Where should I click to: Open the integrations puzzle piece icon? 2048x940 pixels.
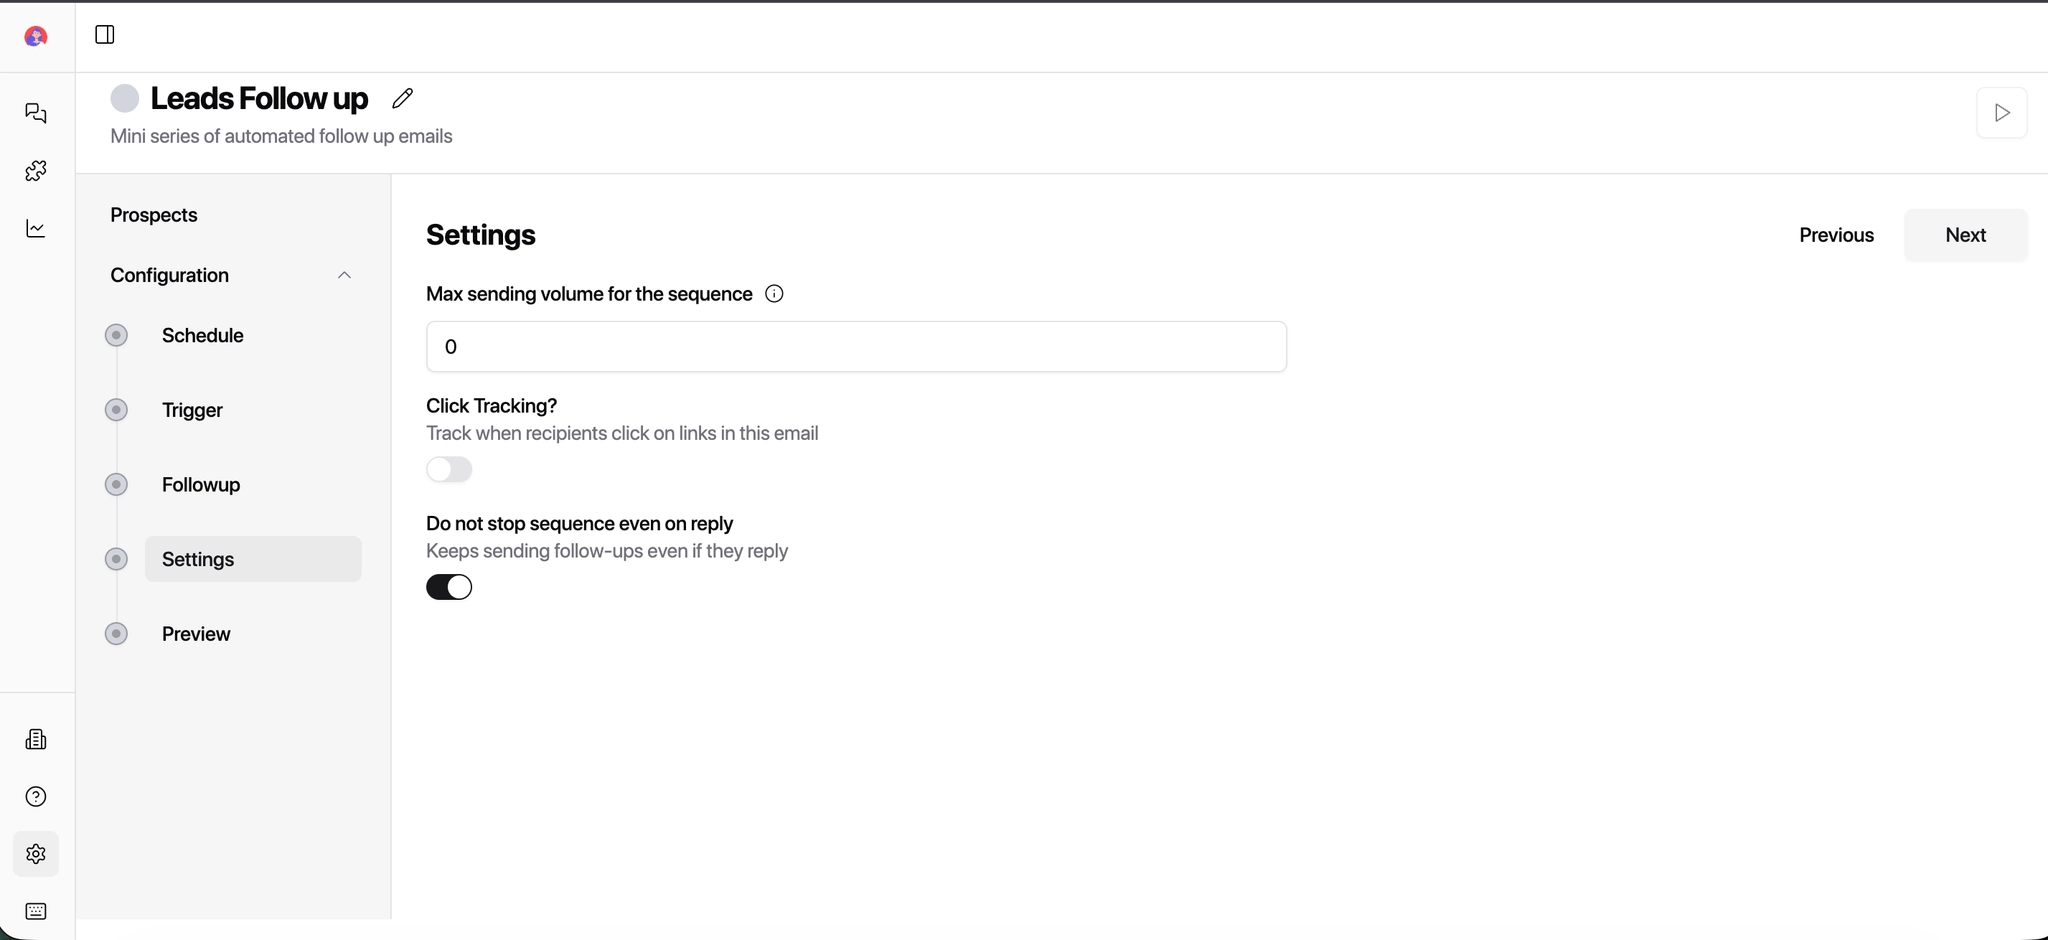pyautogui.click(x=36, y=171)
